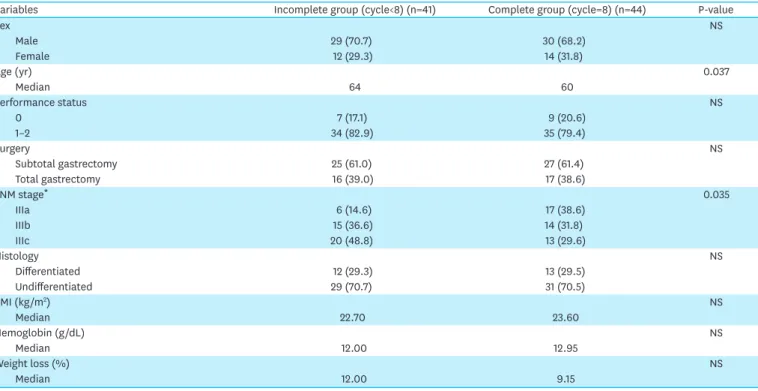Click 'Median' label under Hemoglobin

[x=32, y=348]
